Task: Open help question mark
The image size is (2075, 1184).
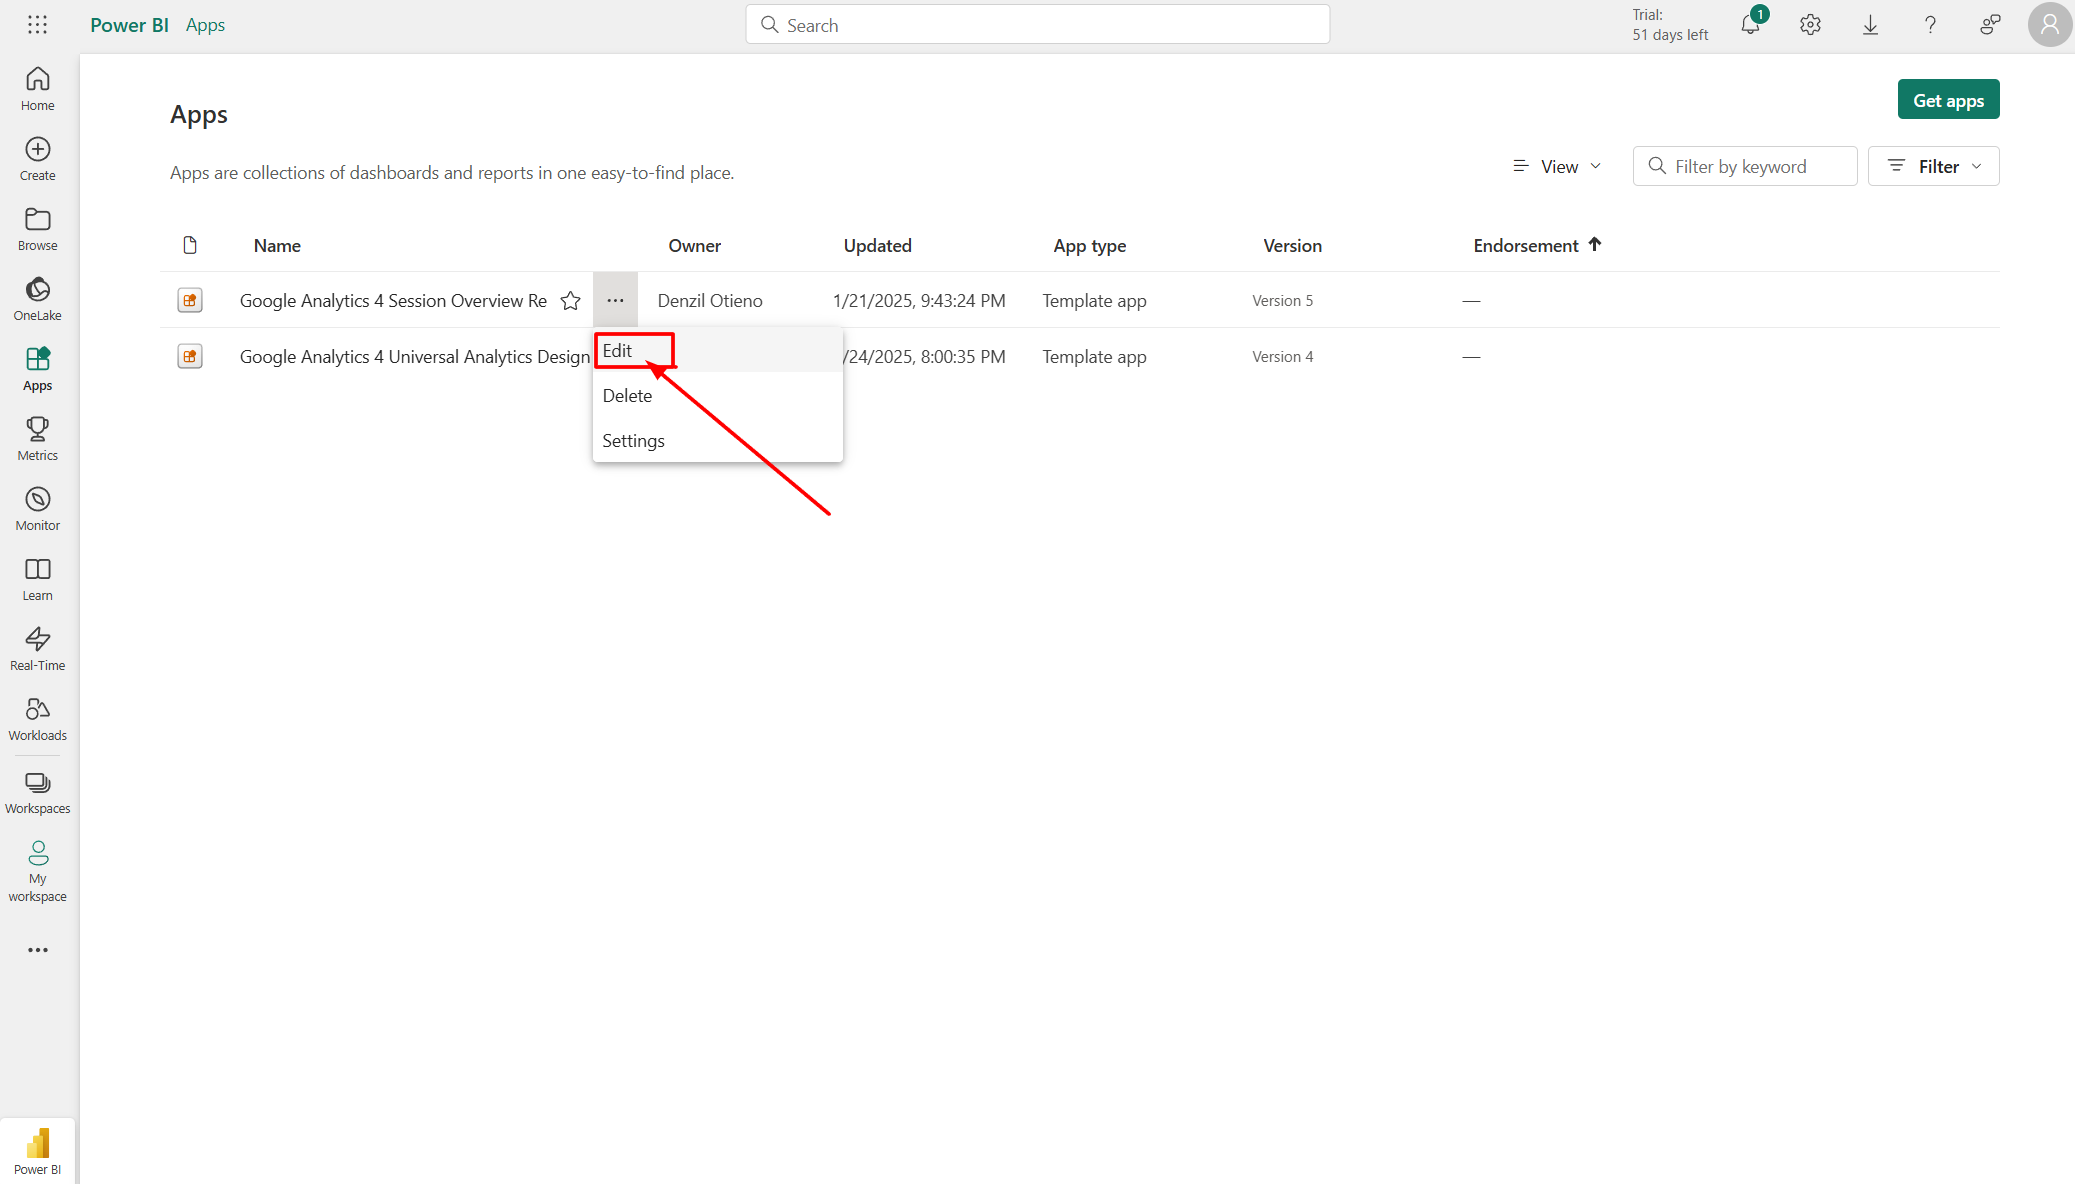Action: [1930, 25]
